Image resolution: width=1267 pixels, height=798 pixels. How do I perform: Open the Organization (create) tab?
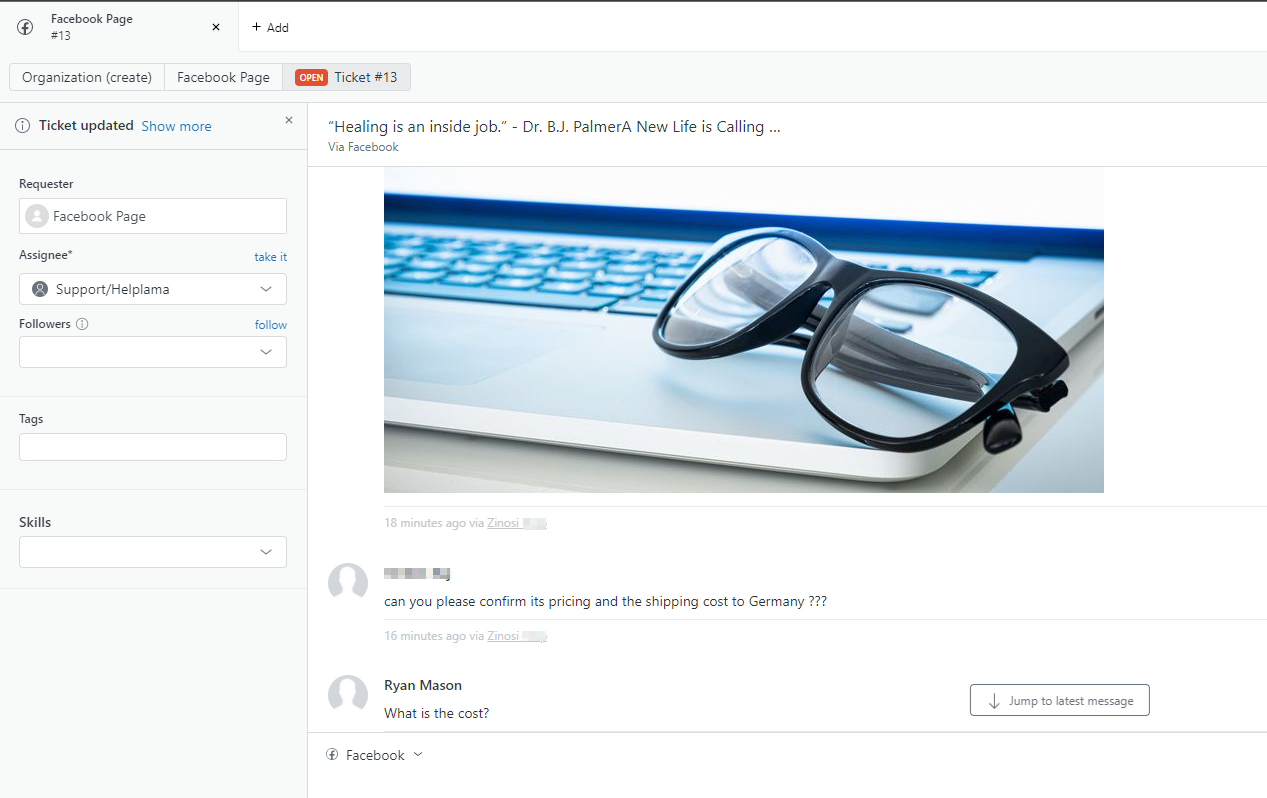[x=87, y=77]
